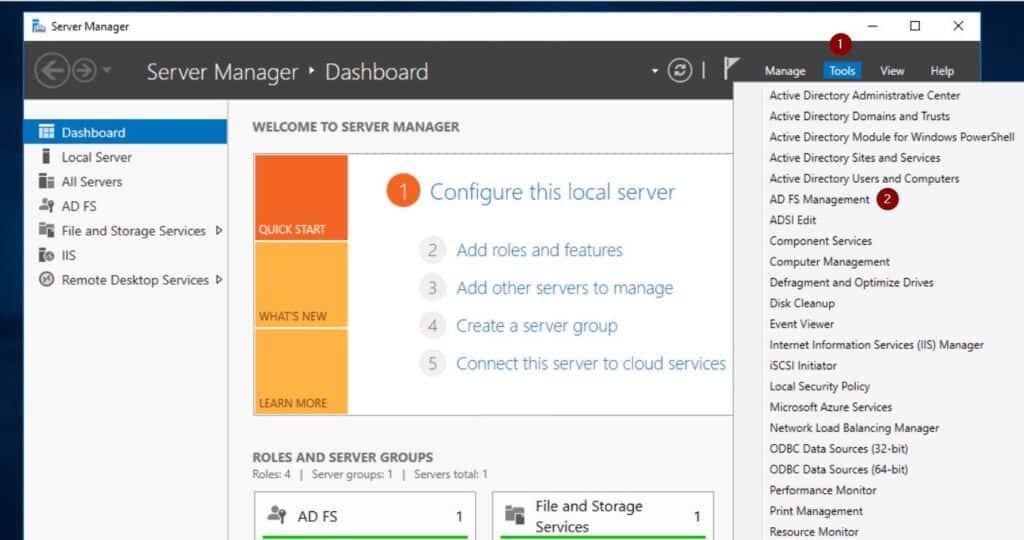Click the Back navigation arrow icon
The width and height of the screenshot is (1024, 540).
pyautogui.click(x=52, y=70)
